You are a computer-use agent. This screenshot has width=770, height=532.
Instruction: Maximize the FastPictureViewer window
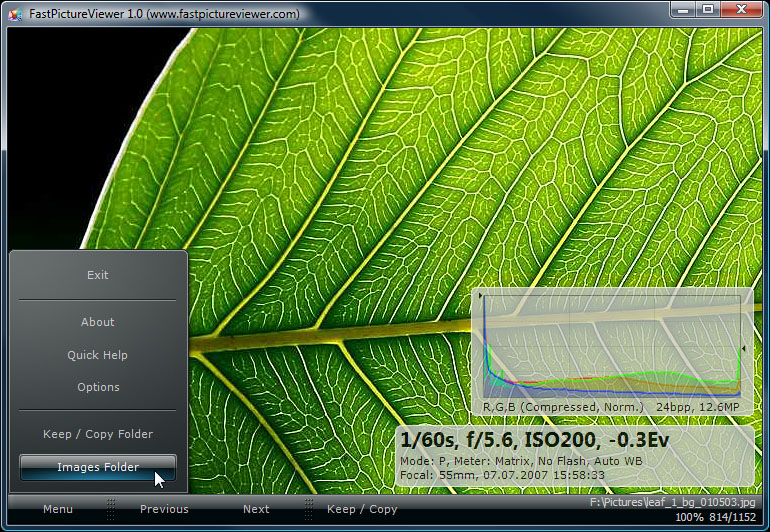[x=708, y=9]
